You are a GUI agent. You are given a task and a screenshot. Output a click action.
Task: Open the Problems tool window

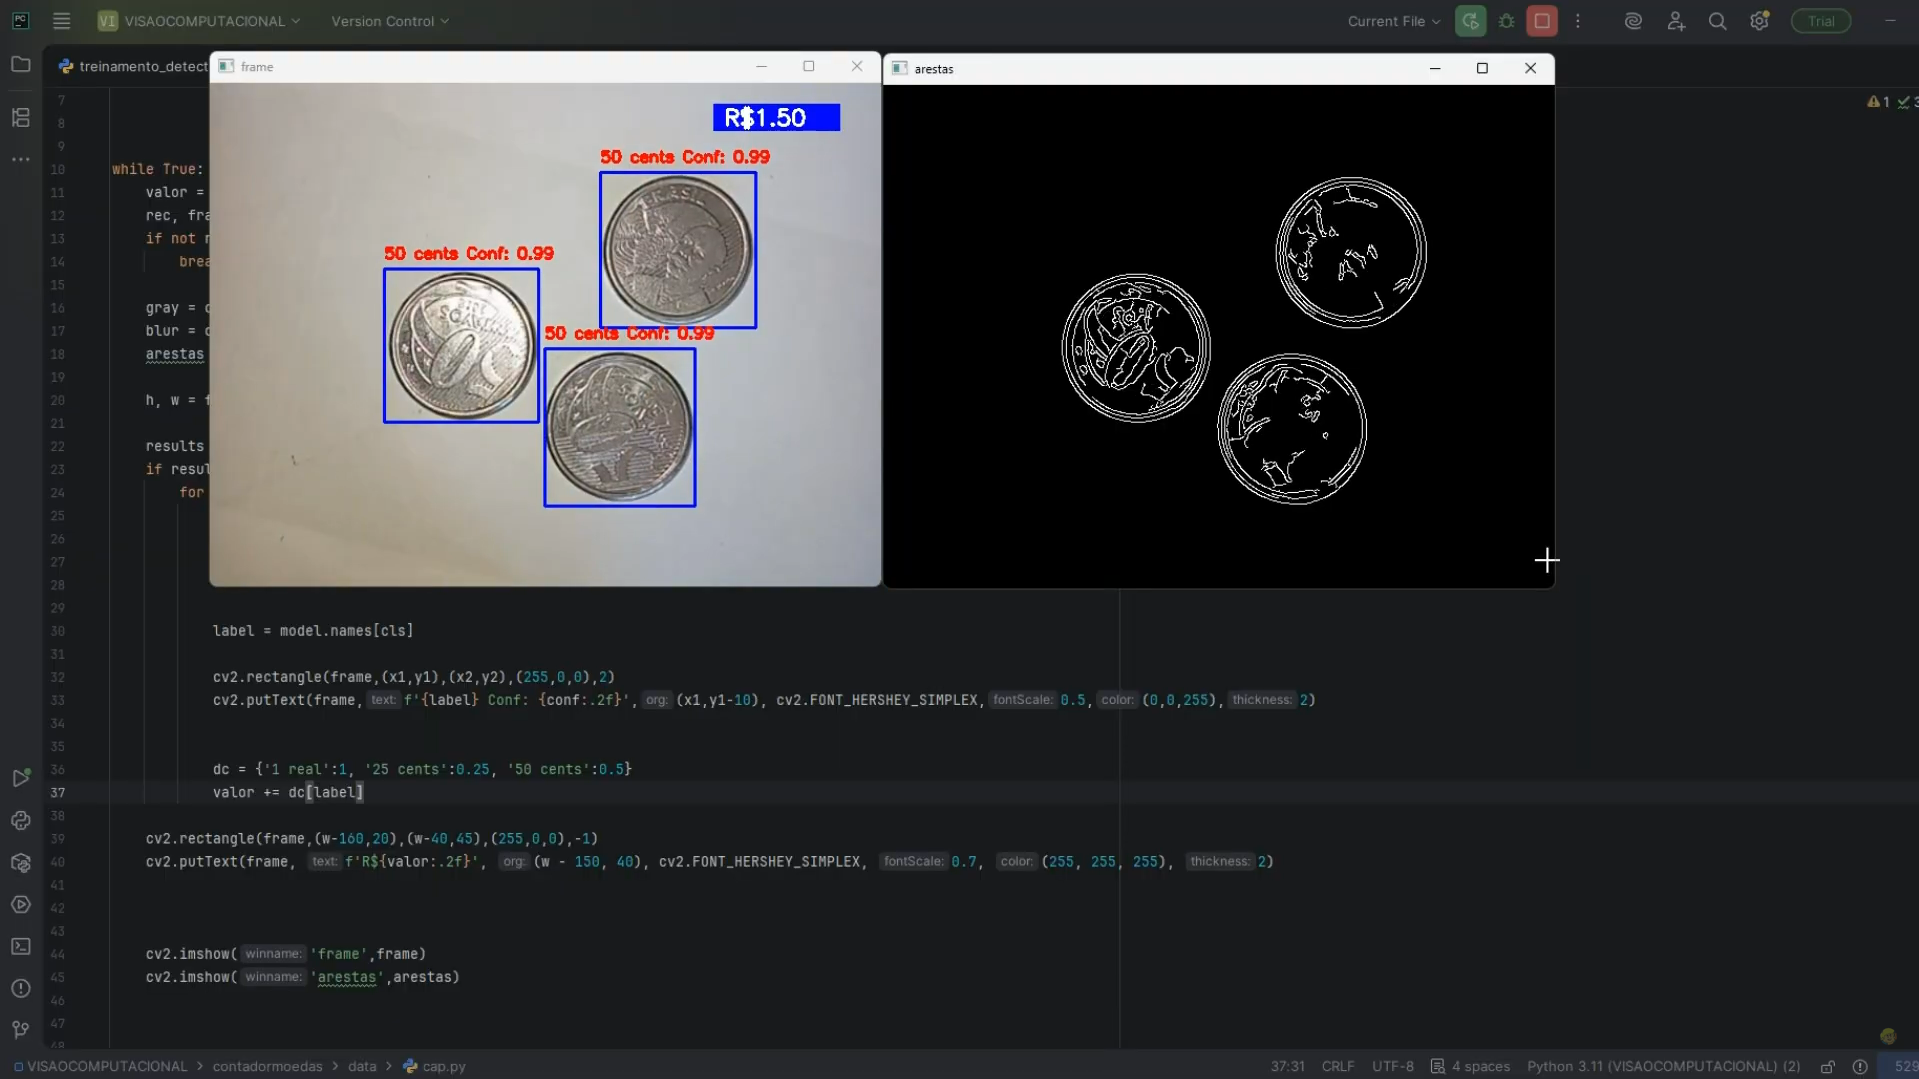coord(21,988)
